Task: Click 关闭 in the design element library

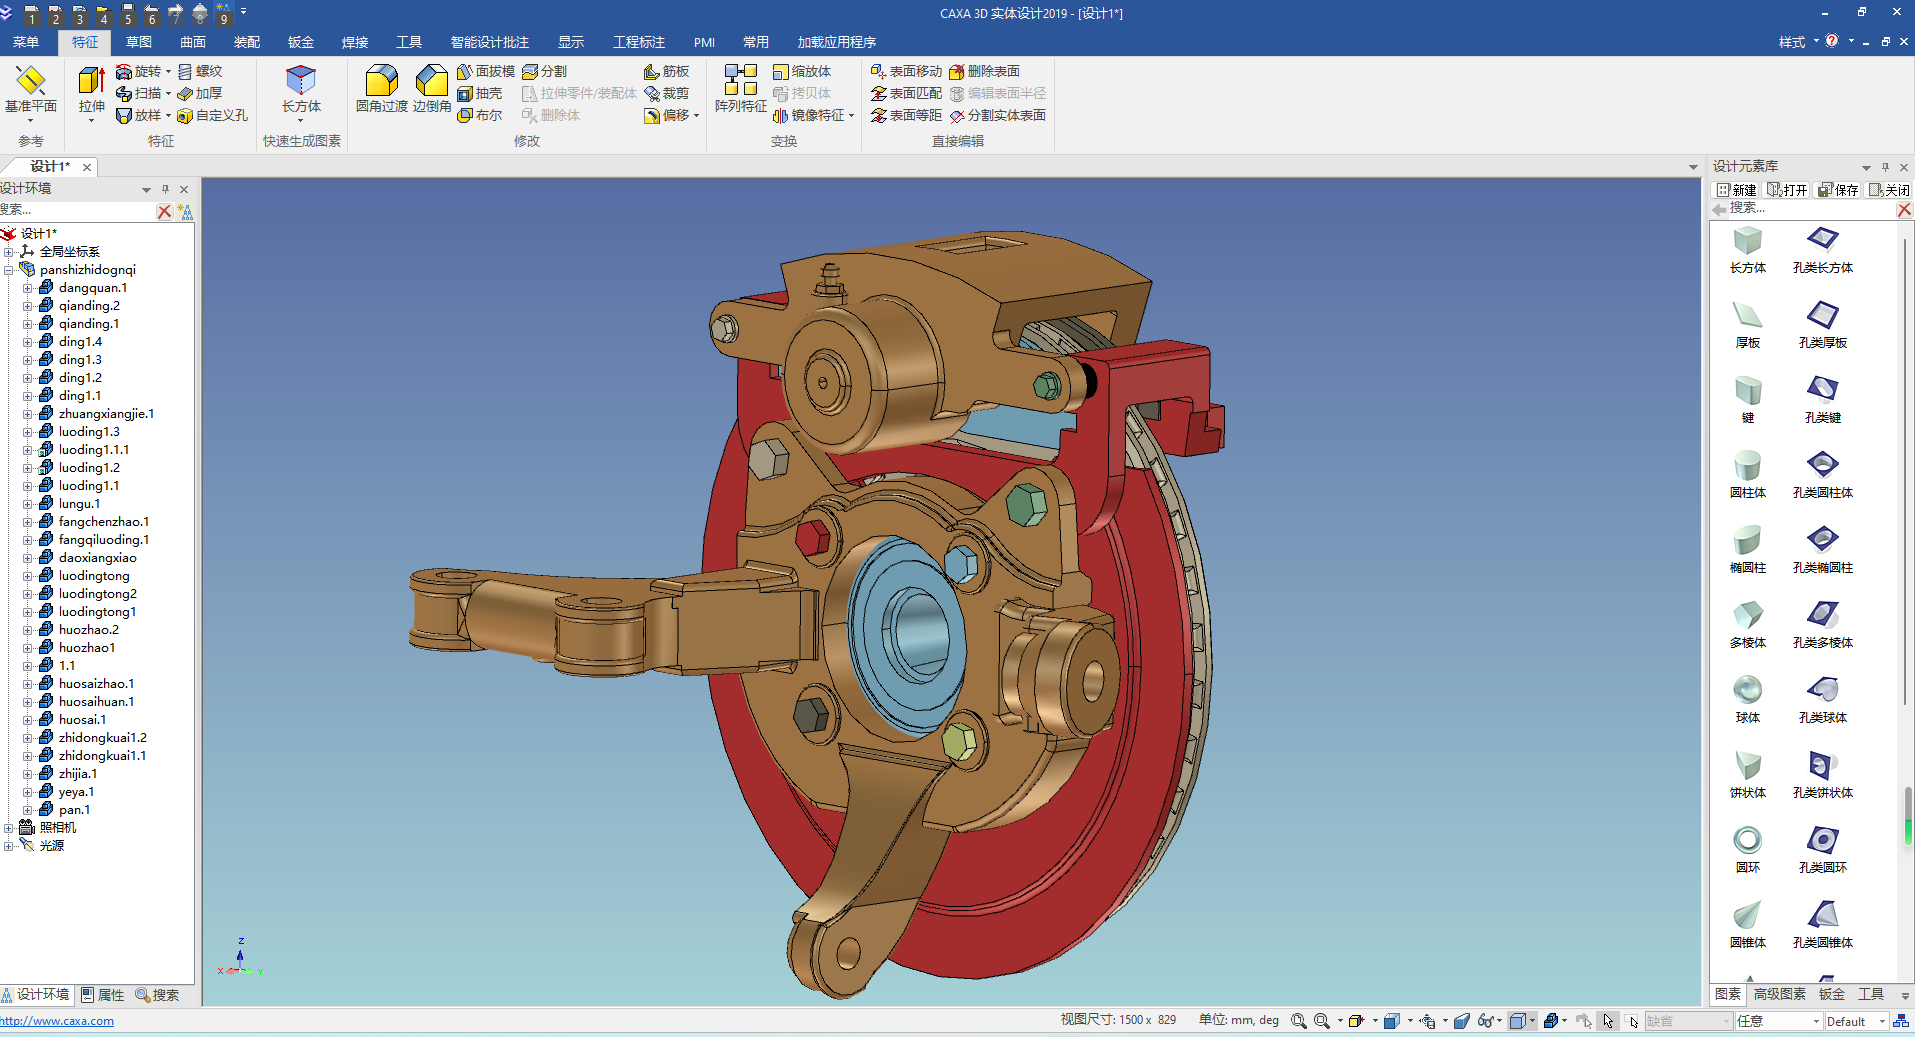Action: coord(1889,190)
